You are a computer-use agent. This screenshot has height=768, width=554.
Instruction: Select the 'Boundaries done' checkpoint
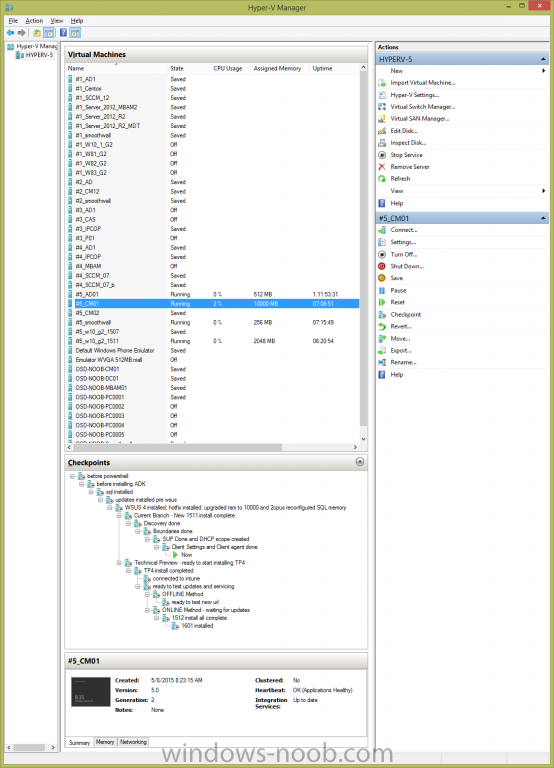(x=172, y=531)
